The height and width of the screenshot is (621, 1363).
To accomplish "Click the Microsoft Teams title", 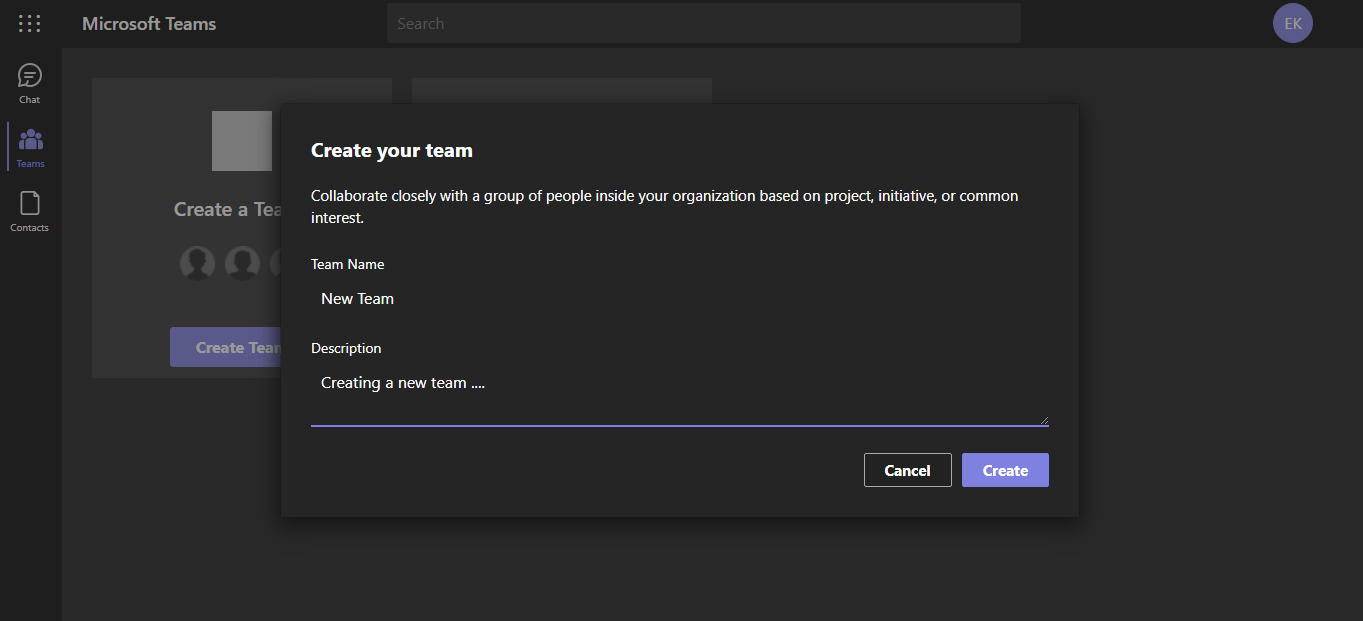I will coord(149,24).
